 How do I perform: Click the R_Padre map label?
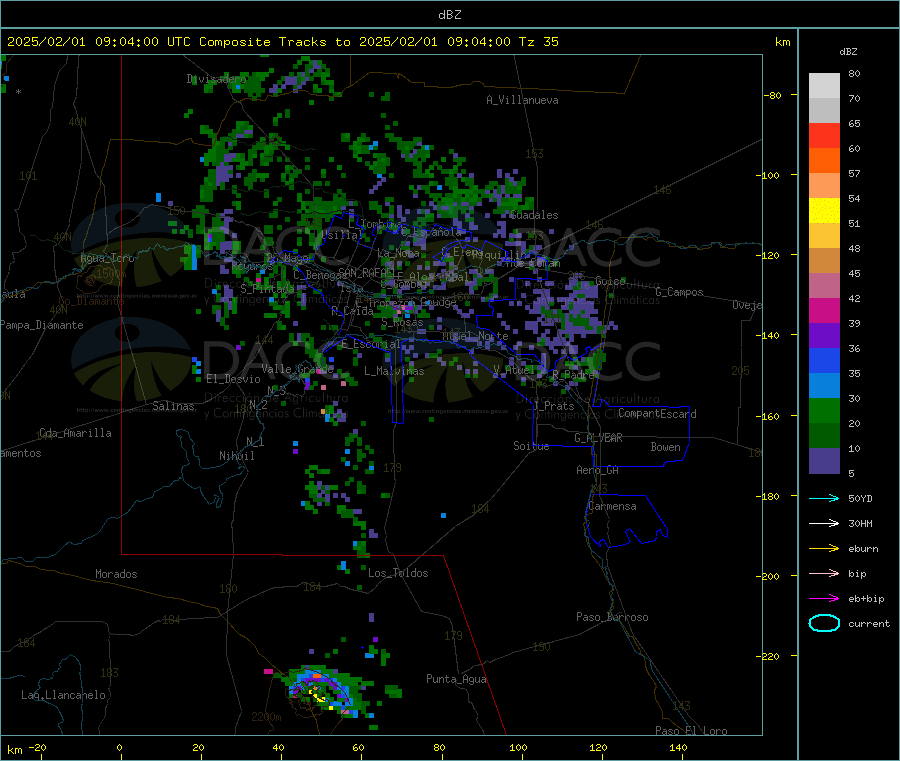(x=573, y=375)
